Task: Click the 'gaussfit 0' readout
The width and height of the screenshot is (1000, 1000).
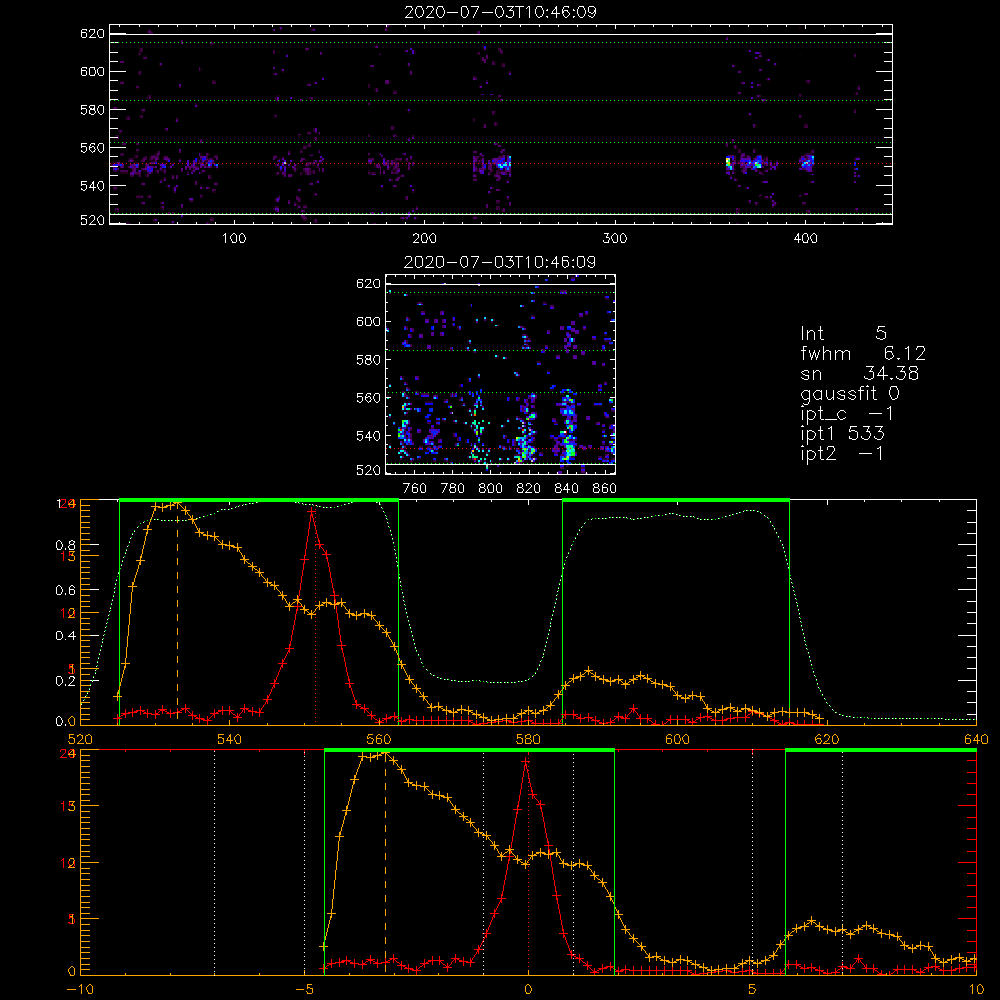Action: click(850, 393)
